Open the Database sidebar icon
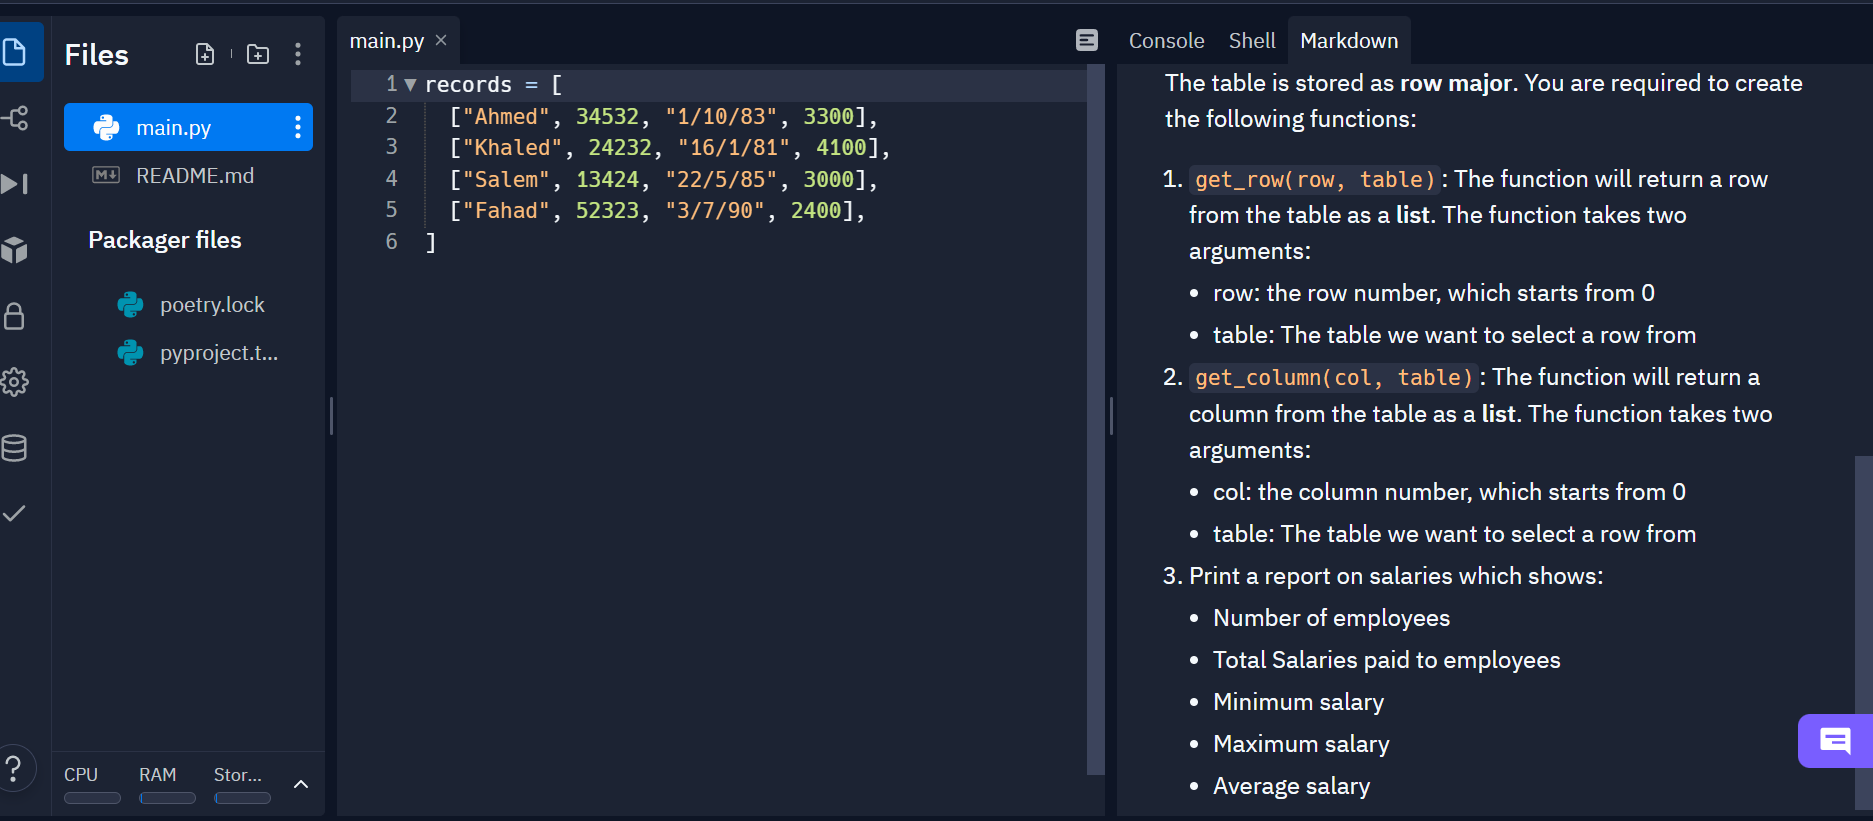Image resolution: width=1873 pixels, height=821 pixels. pos(14,448)
